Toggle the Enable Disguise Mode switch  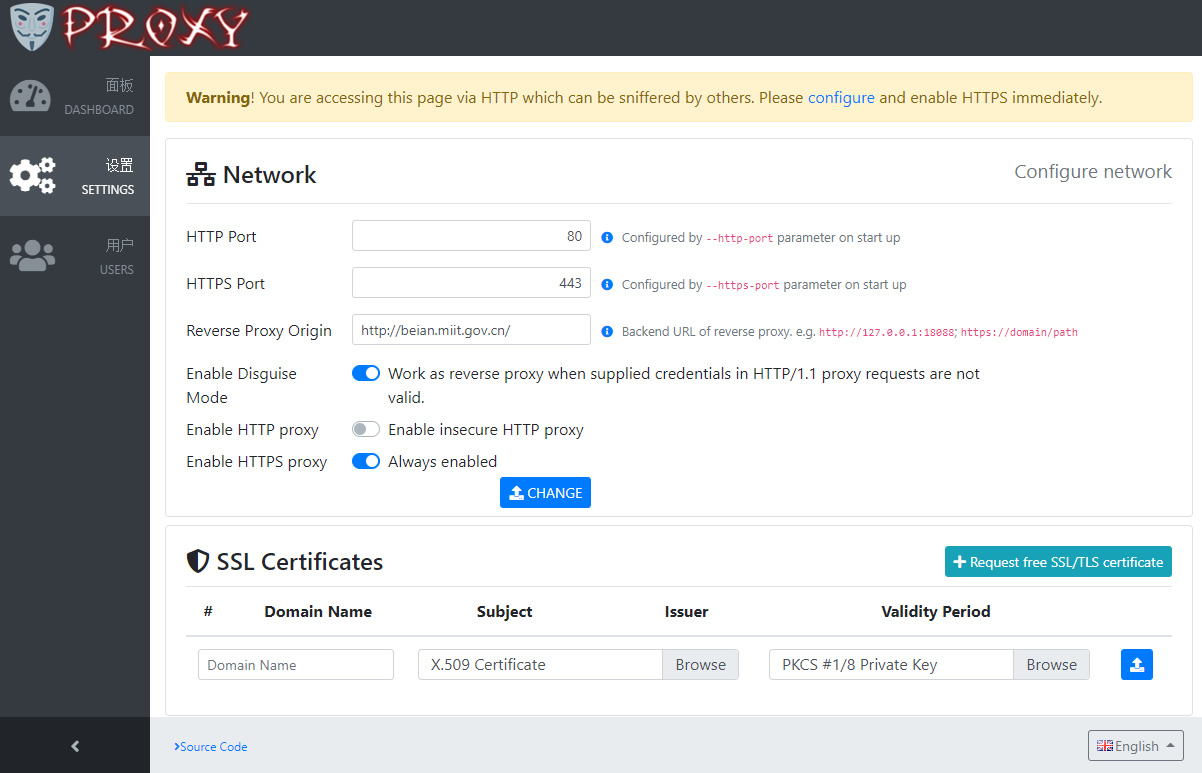(366, 373)
